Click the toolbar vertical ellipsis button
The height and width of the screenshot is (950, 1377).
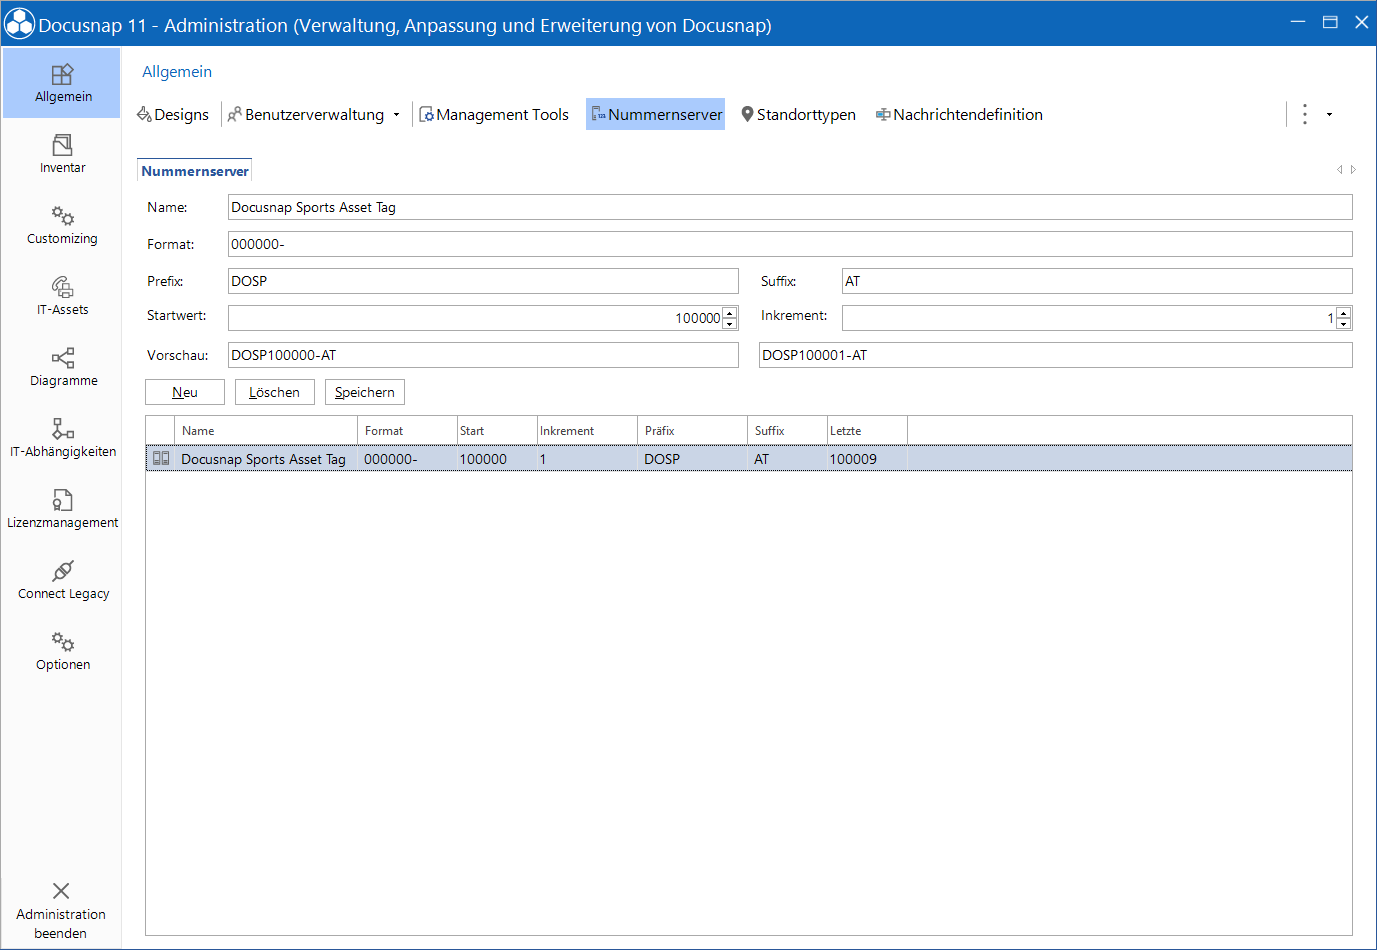click(x=1304, y=114)
